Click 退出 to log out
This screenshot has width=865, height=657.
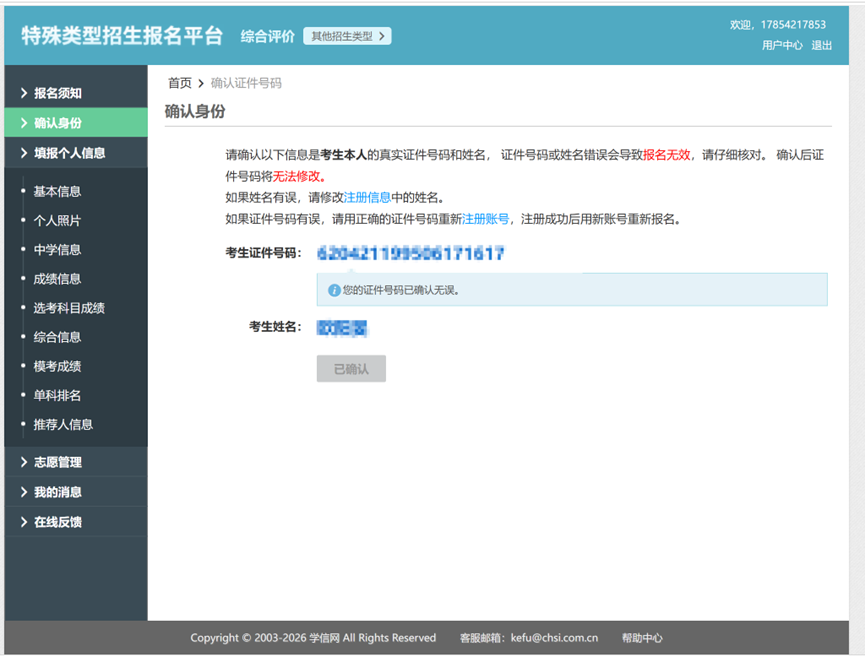click(821, 45)
